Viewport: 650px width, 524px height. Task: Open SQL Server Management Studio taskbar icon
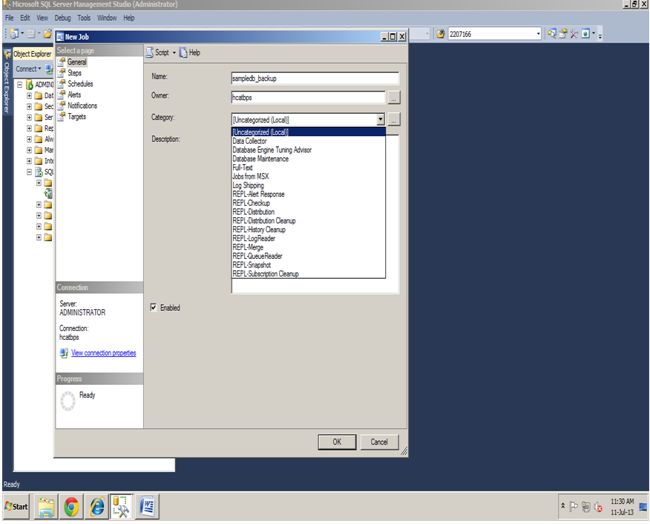click(x=121, y=507)
